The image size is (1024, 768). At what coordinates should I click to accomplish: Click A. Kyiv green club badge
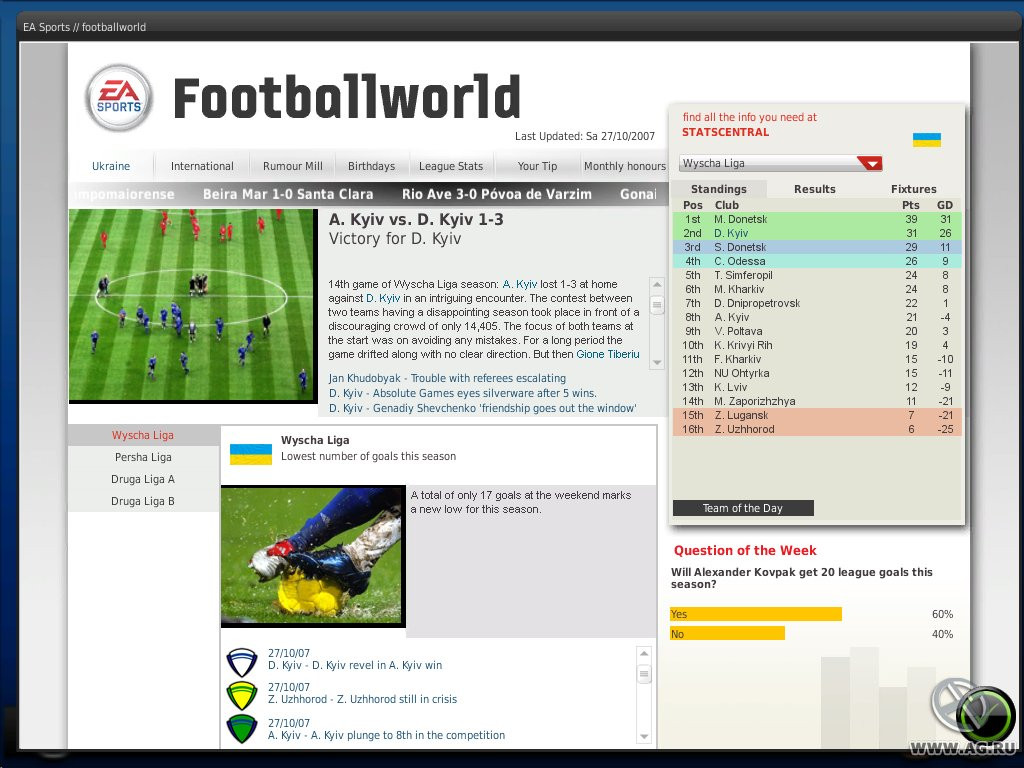(x=242, y=729)
